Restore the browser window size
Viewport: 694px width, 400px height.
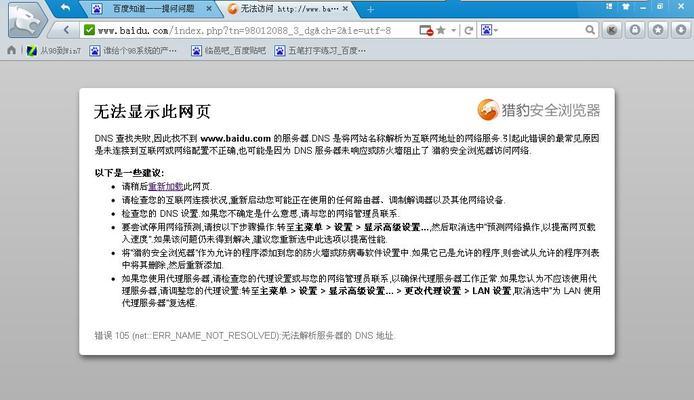(660, 7)
